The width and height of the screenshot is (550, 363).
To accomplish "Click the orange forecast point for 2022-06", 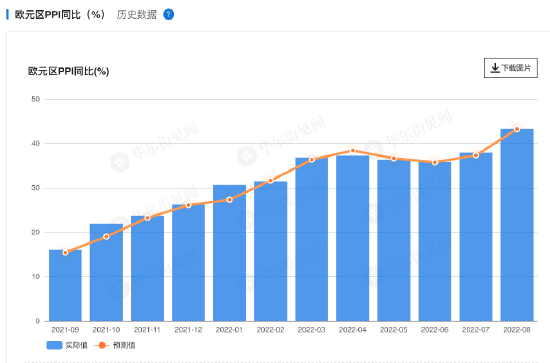I will (x=435, y=163).
